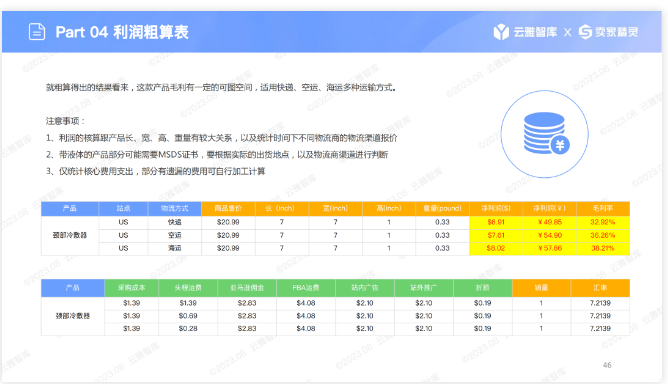Click the $20.99 price in the 快递 row

coord(228,222)
